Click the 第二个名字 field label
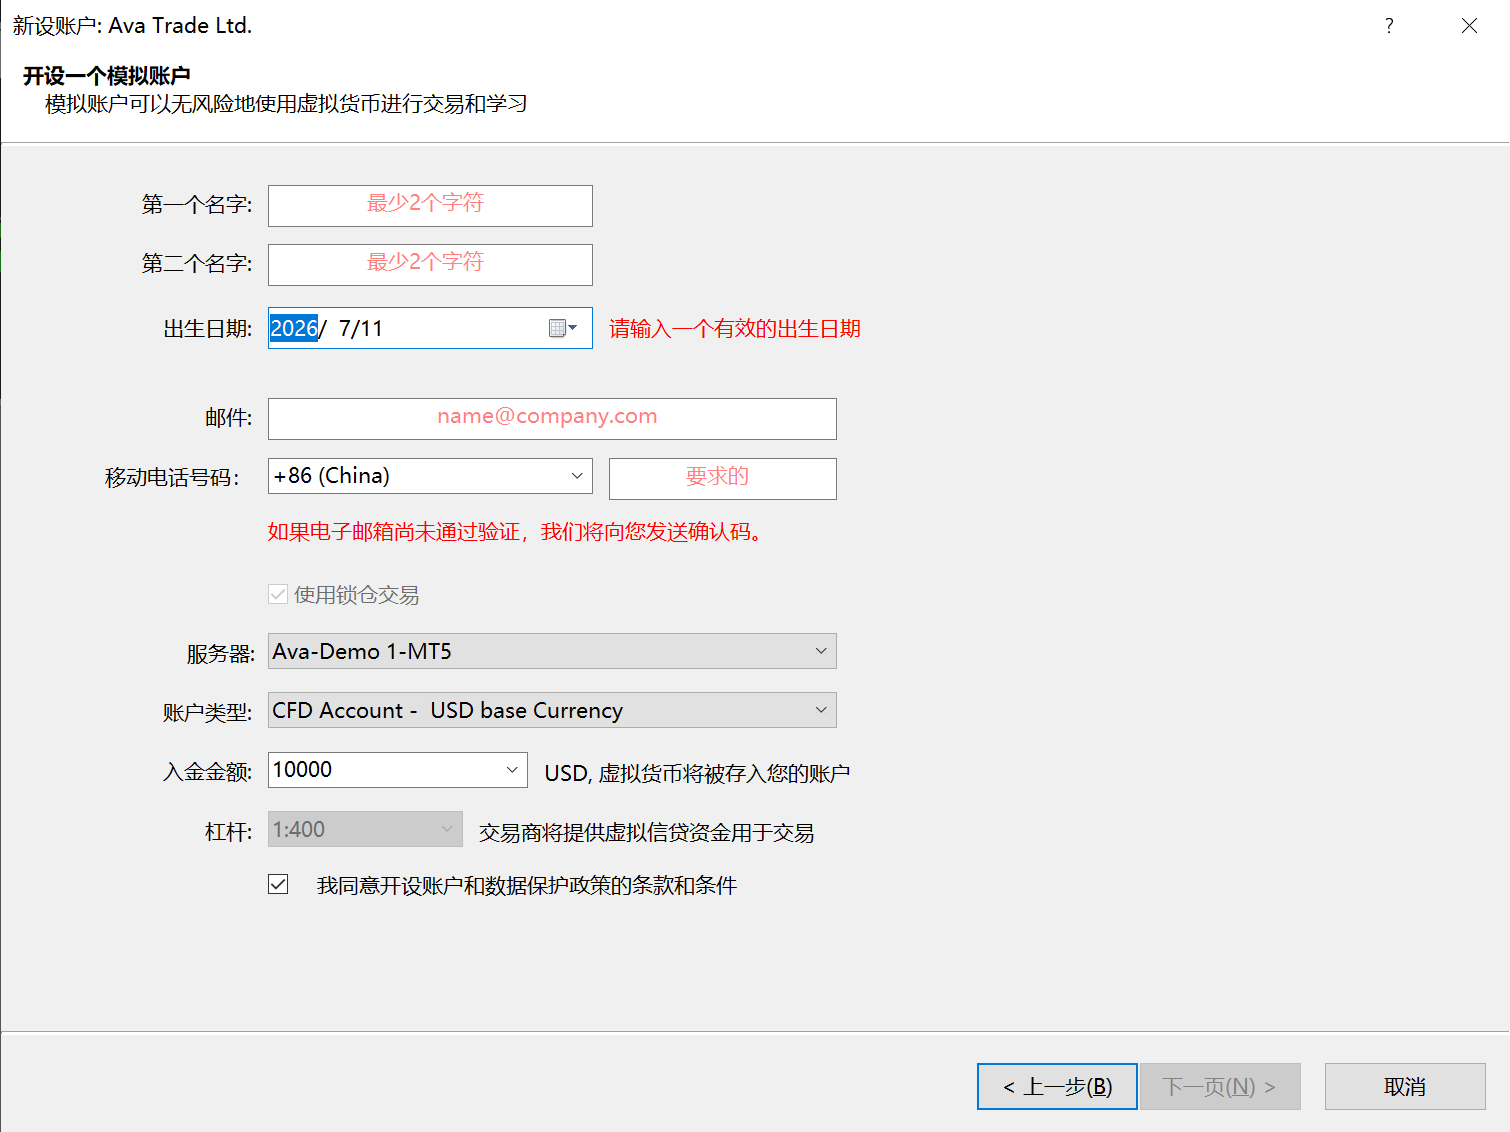 point(197,264)
